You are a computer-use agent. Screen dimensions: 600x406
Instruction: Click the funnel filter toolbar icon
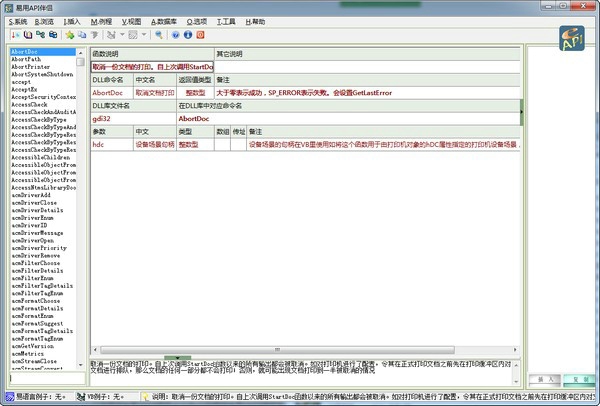pyautogui.click(x=94, y=34)
